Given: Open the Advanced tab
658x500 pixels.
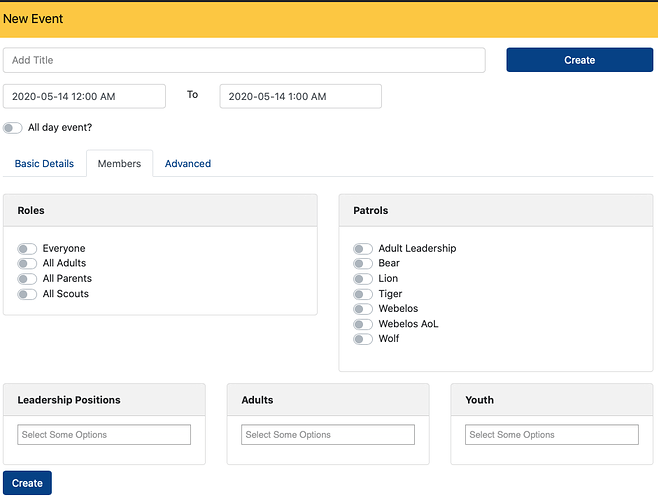Looking at the screenshot, I should [188, 164].
